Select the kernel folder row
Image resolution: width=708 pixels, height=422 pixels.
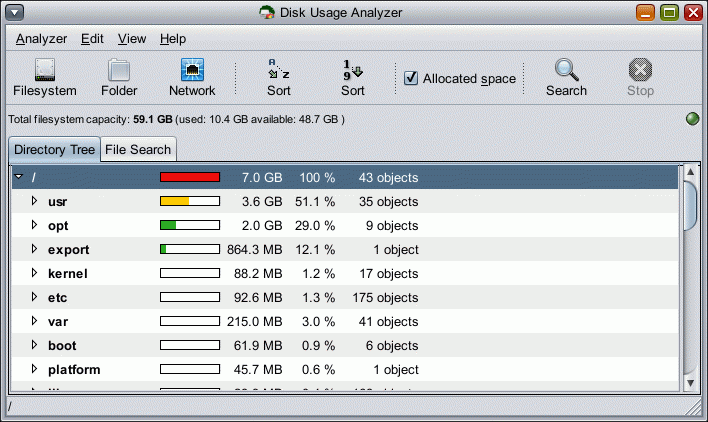[x=68, y=273]
